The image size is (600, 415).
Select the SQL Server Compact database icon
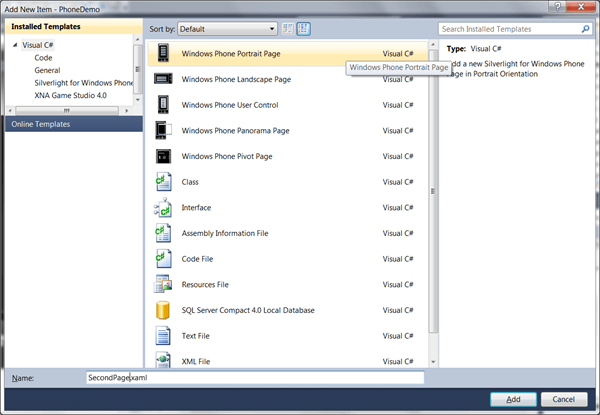tap(163, 310)
